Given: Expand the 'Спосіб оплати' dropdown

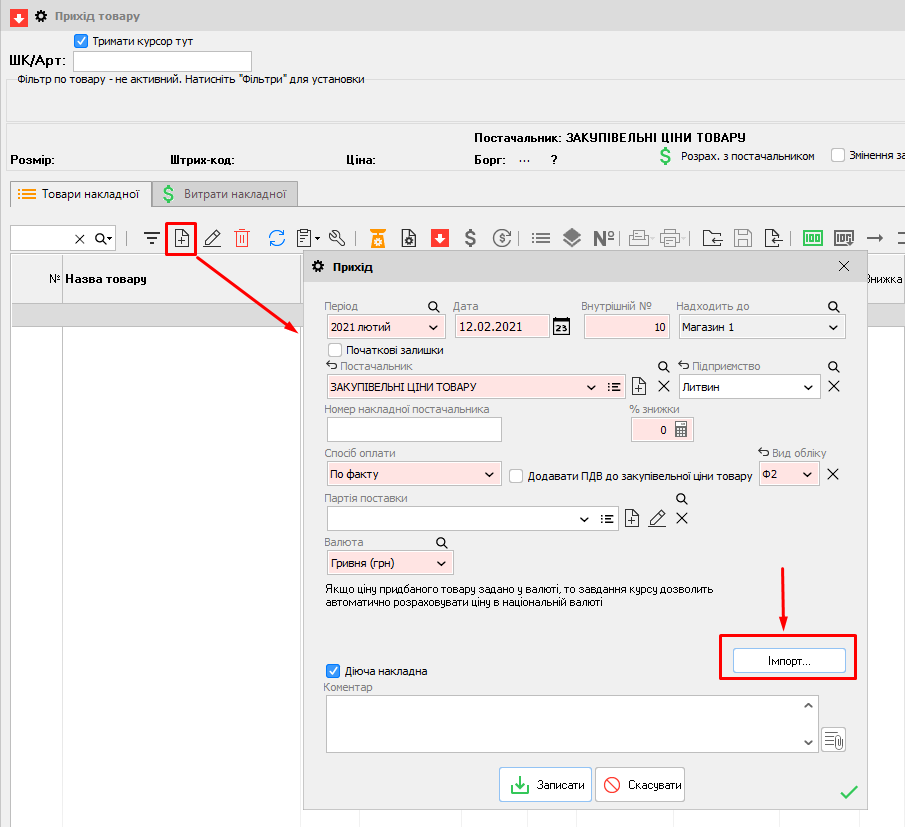Looking at the screenshot, I should point(489,475).
